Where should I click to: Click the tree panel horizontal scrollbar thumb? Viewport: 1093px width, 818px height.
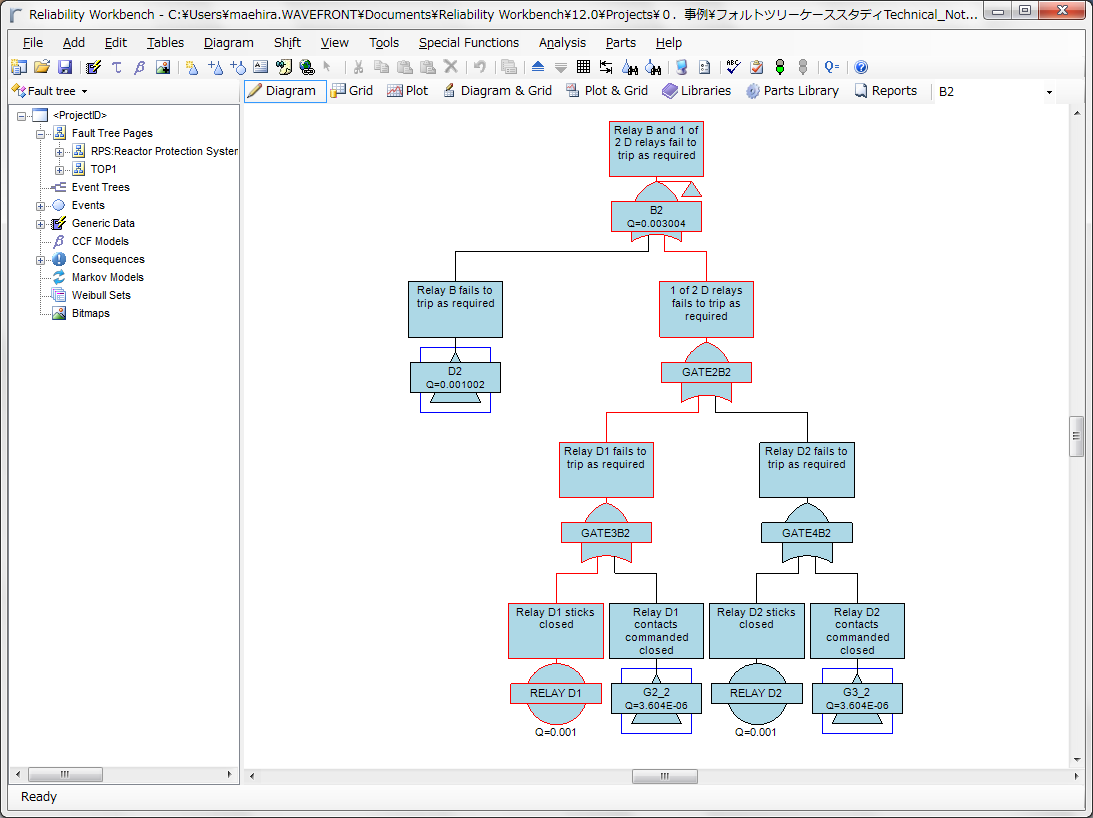[65, 774]
